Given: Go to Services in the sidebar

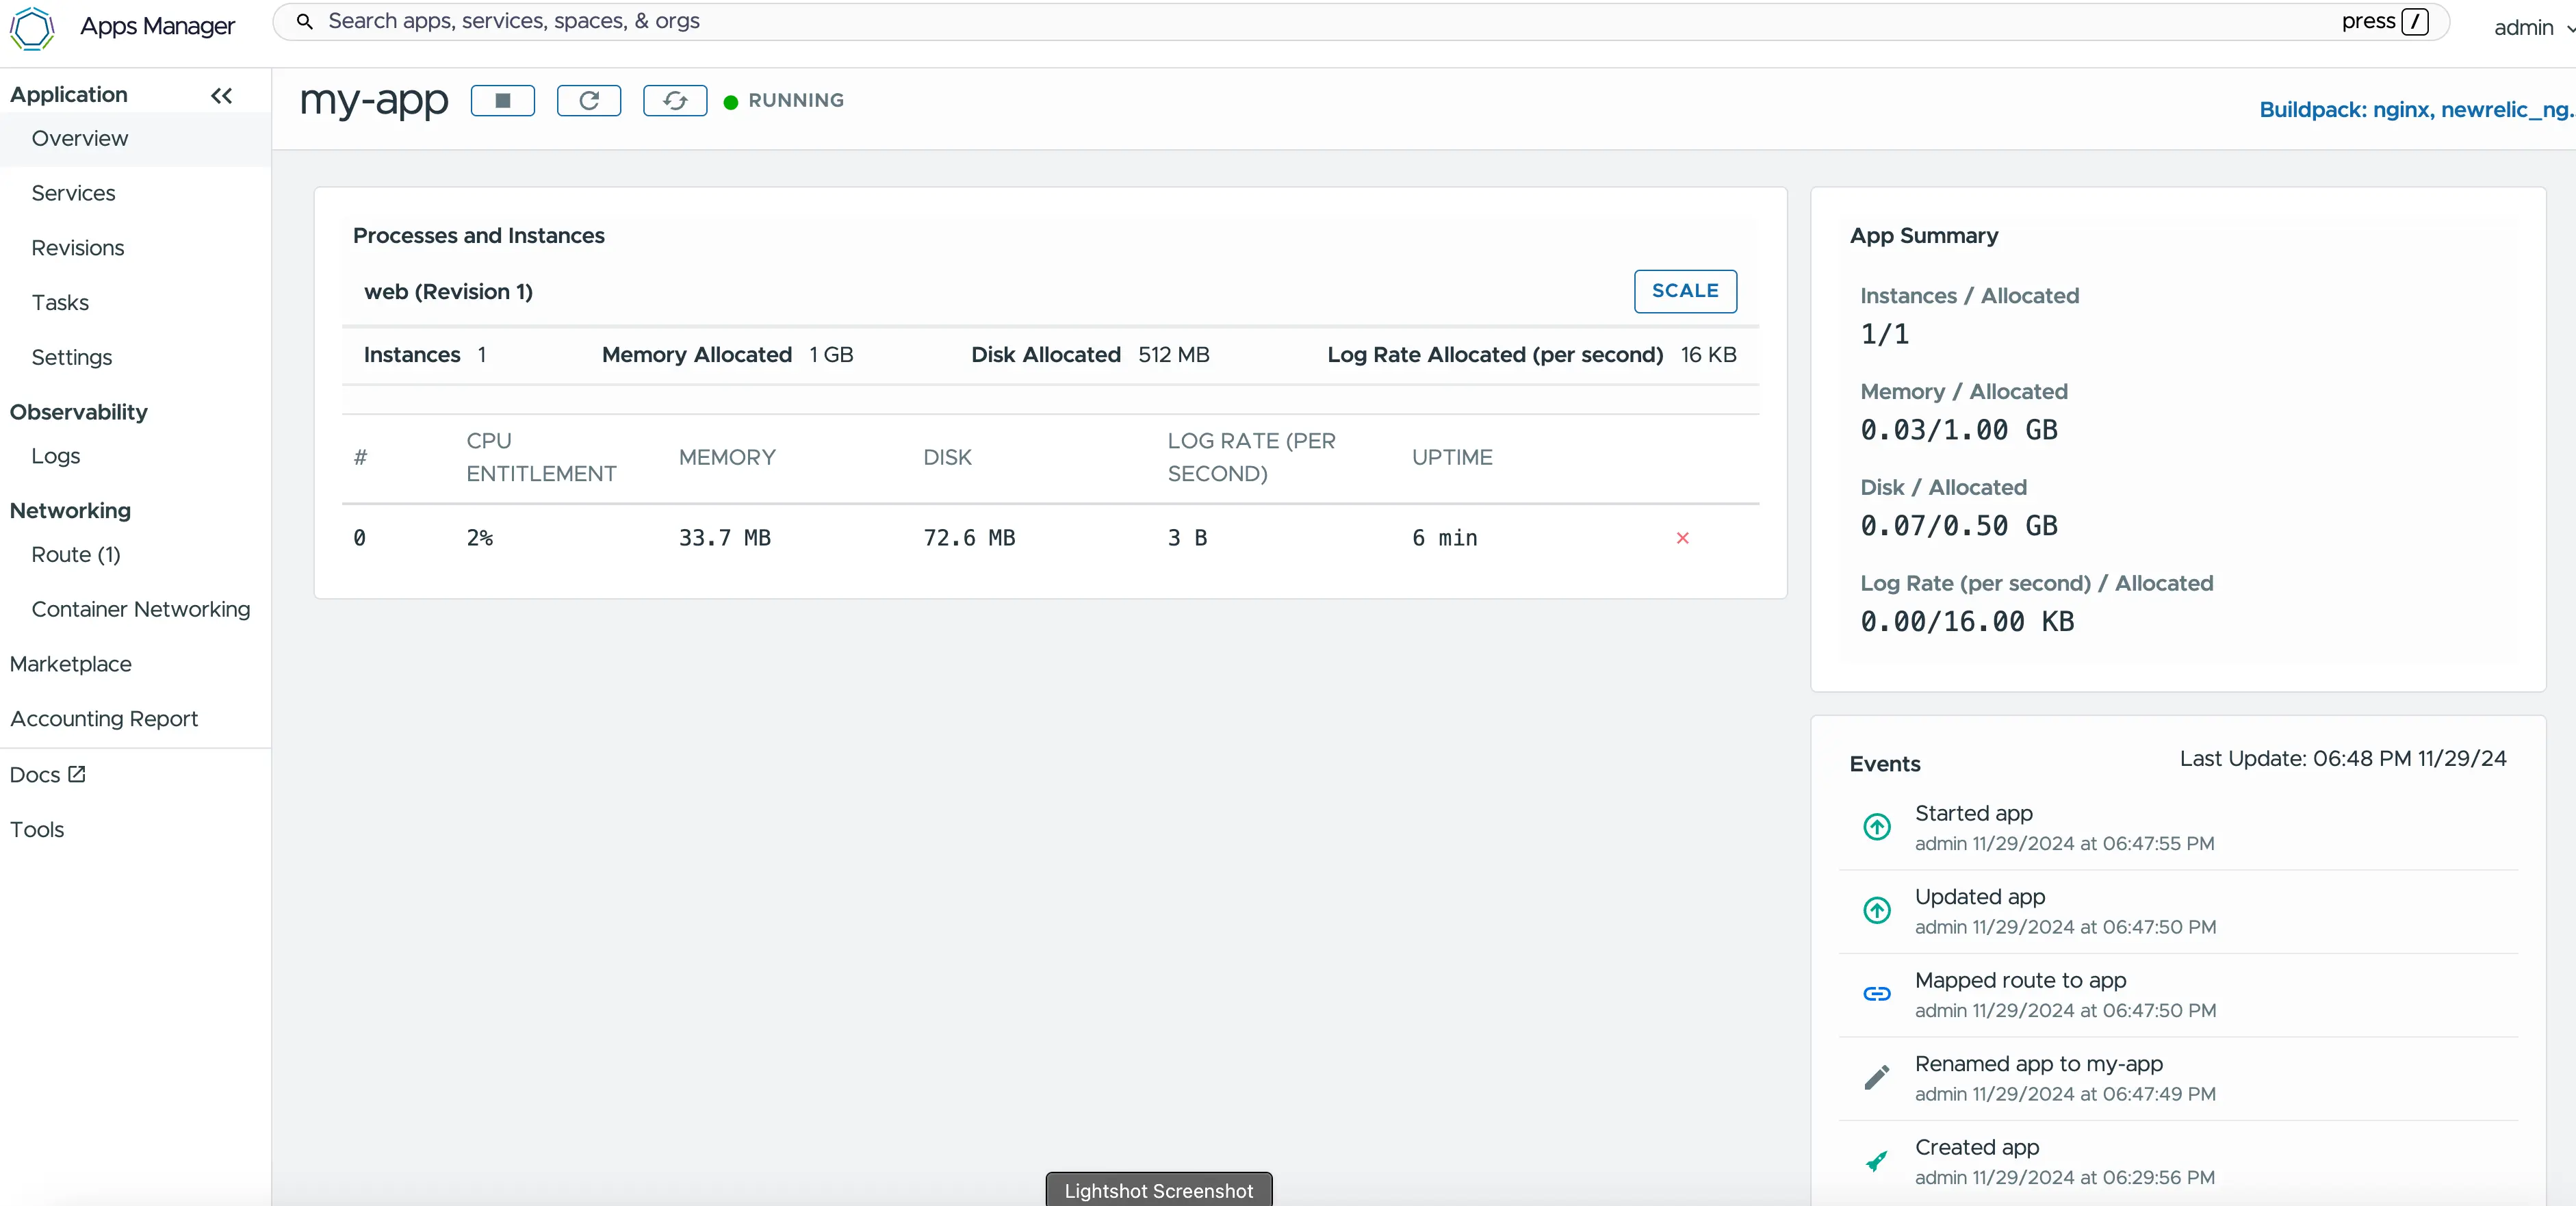Looking at the screenshot, I should point(73,193).
